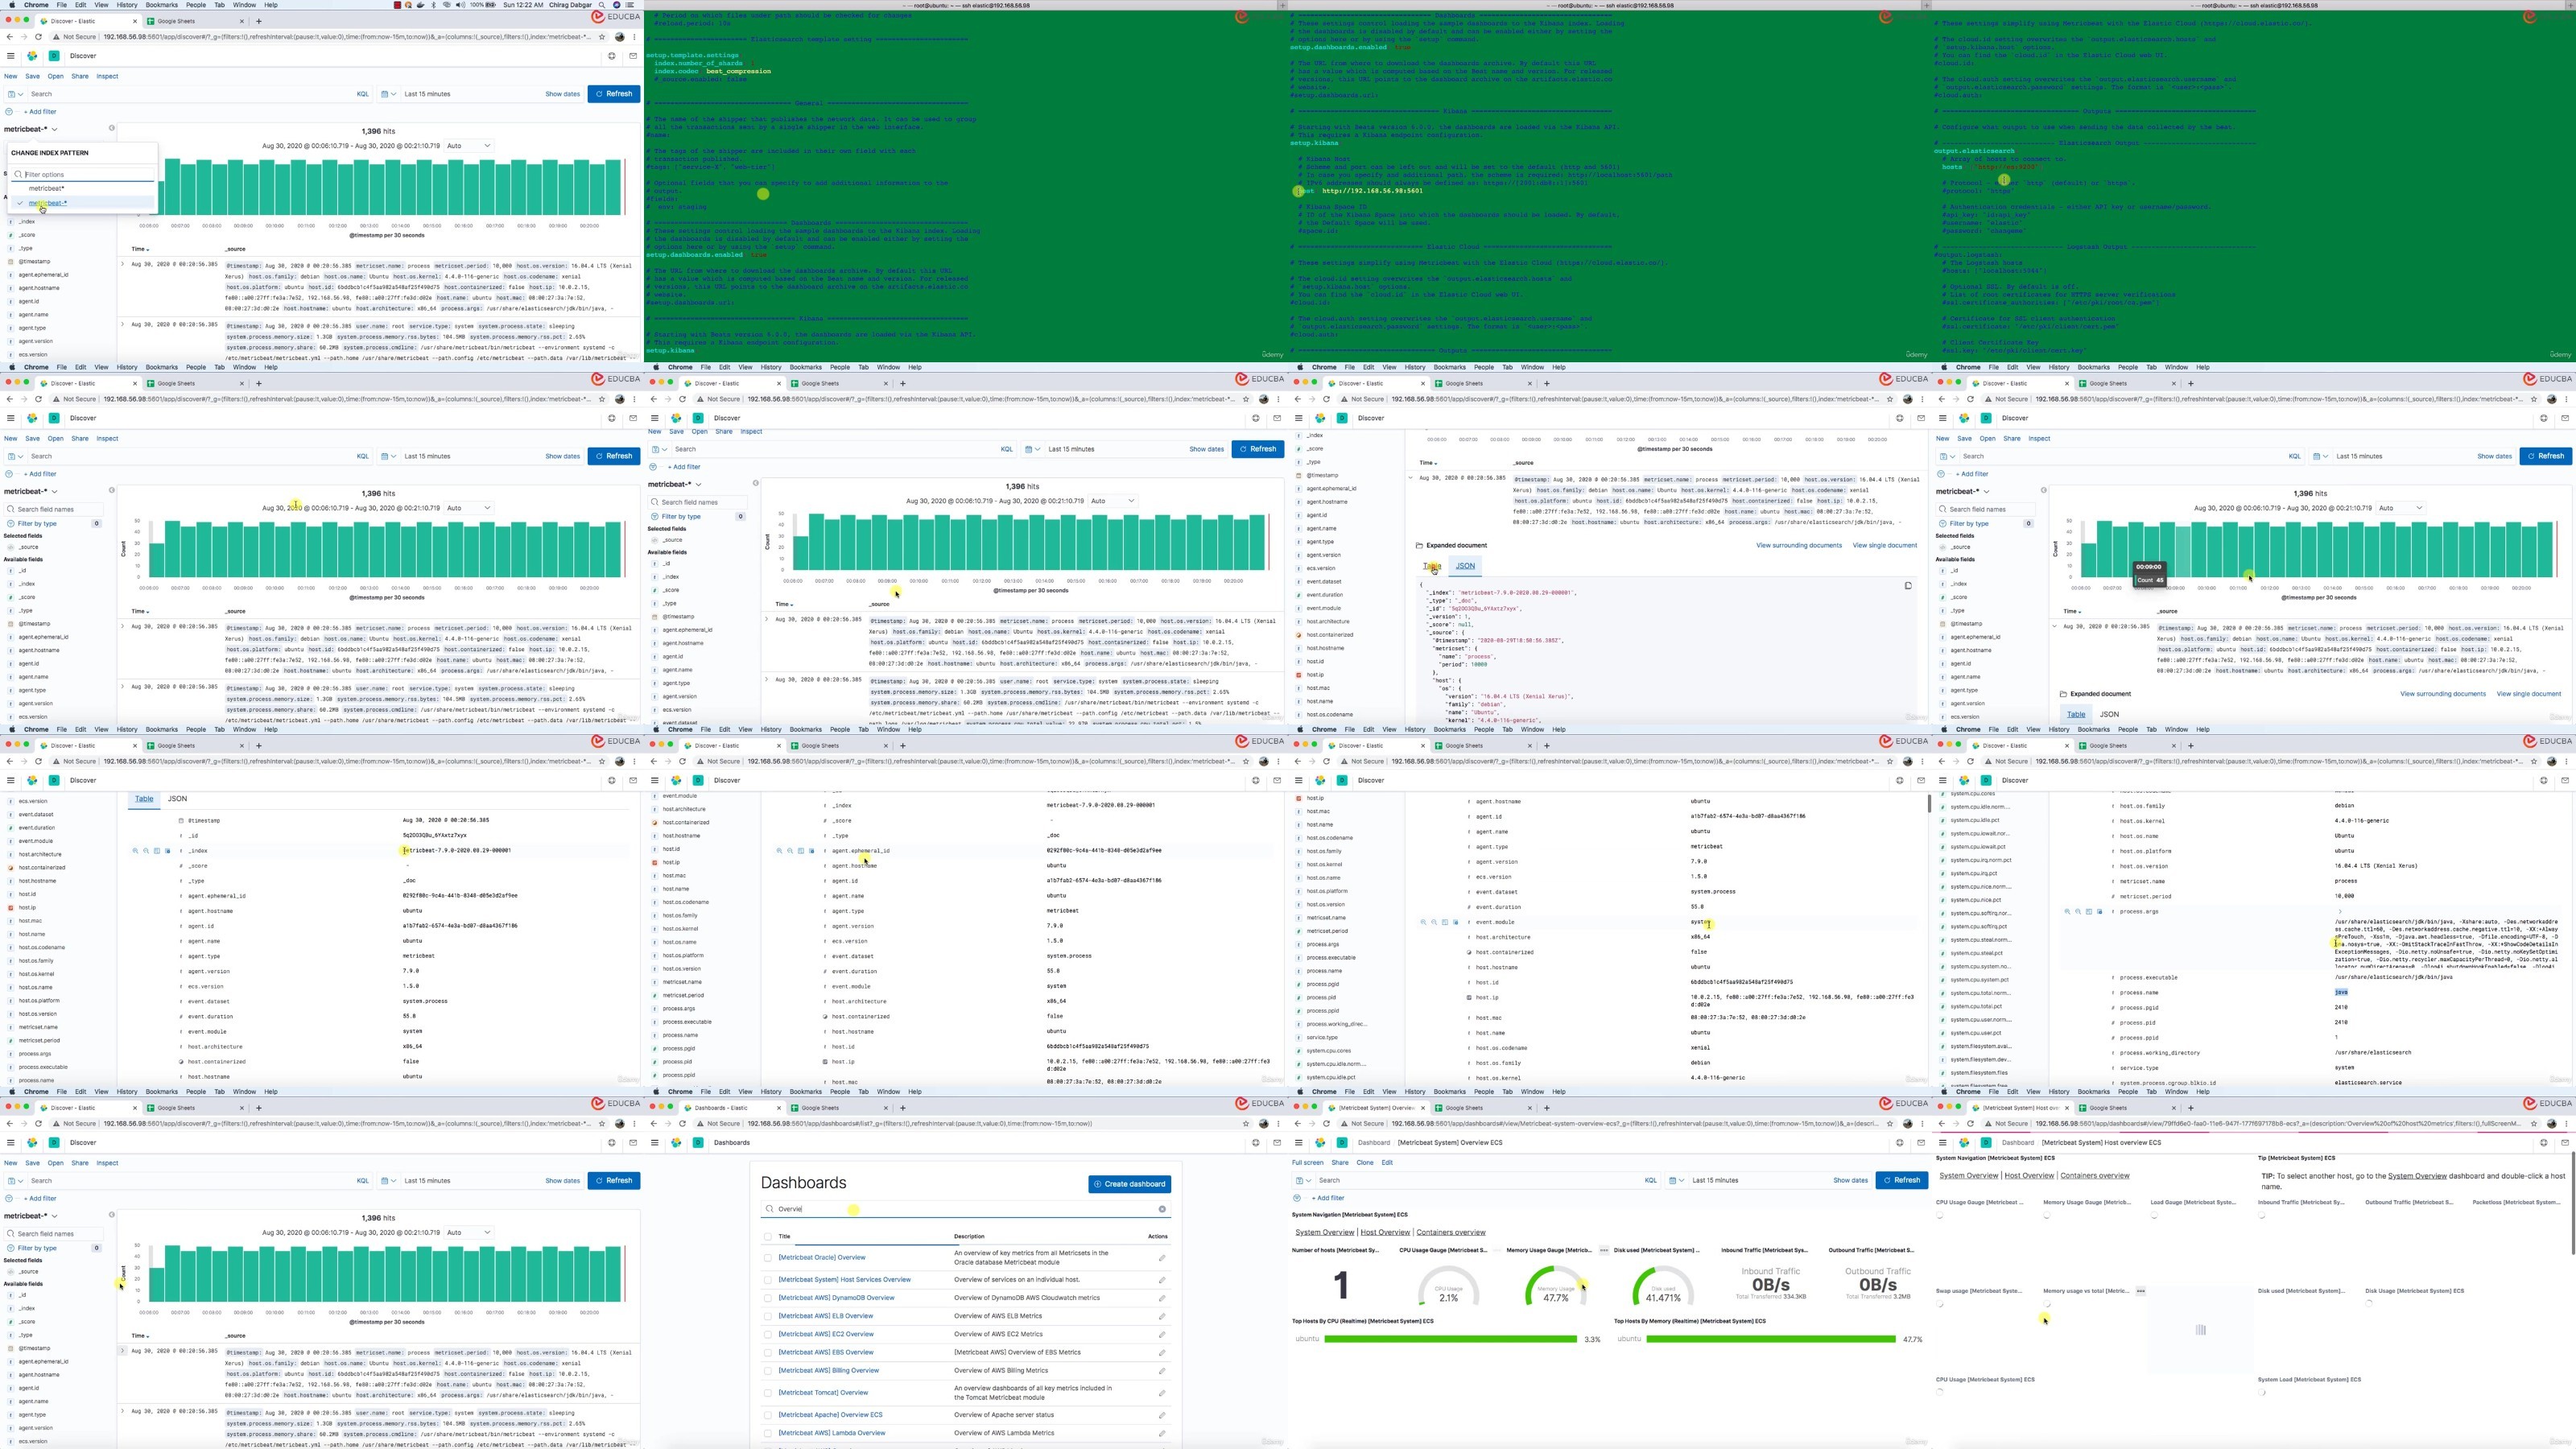Image resolution: width=2576 pixels, height=1449 pixels.
Task: Toggle metricbeat-* index dropdown above CHANGE INDEX PATTERN popup
Action: pyautogui.click(x=31, y=129)
